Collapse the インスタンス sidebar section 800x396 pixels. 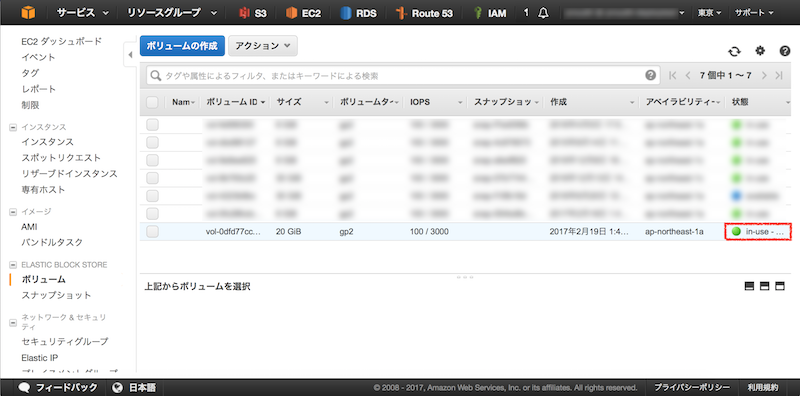click(13, 127)
